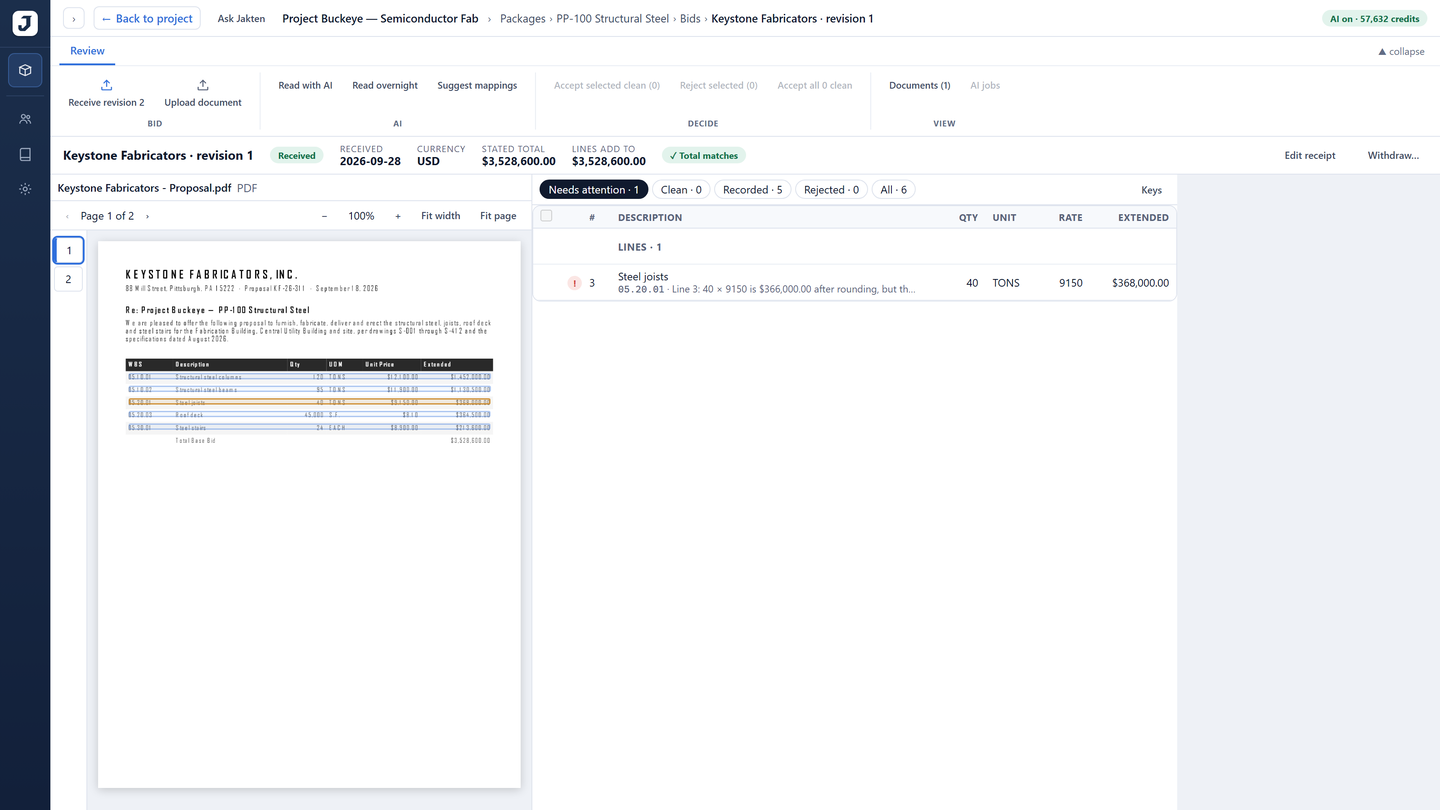Click Suggest mappings
Screen dimensions: 1440x810
point(477,86)
